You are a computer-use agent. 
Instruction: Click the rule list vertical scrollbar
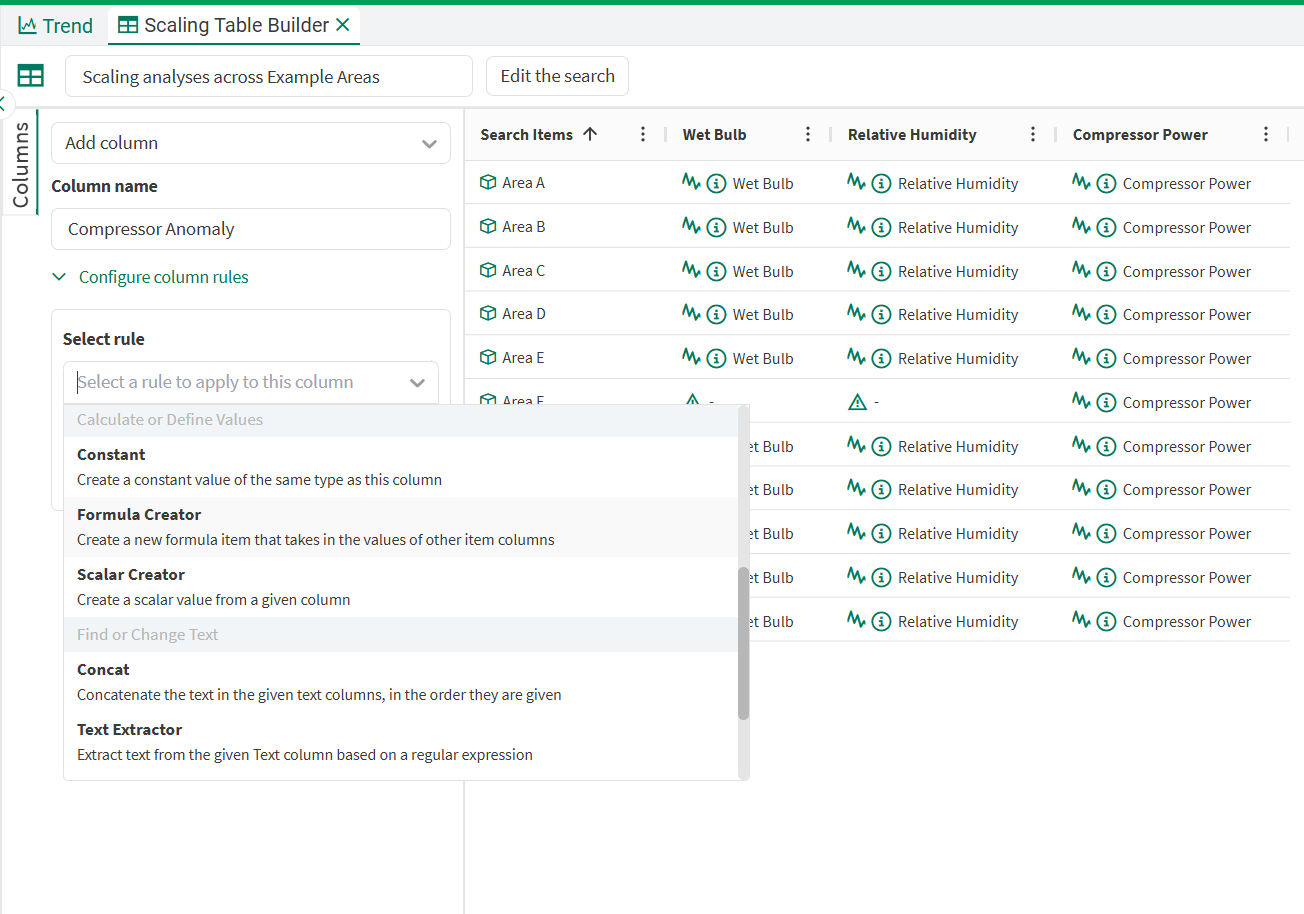point(743,642)
